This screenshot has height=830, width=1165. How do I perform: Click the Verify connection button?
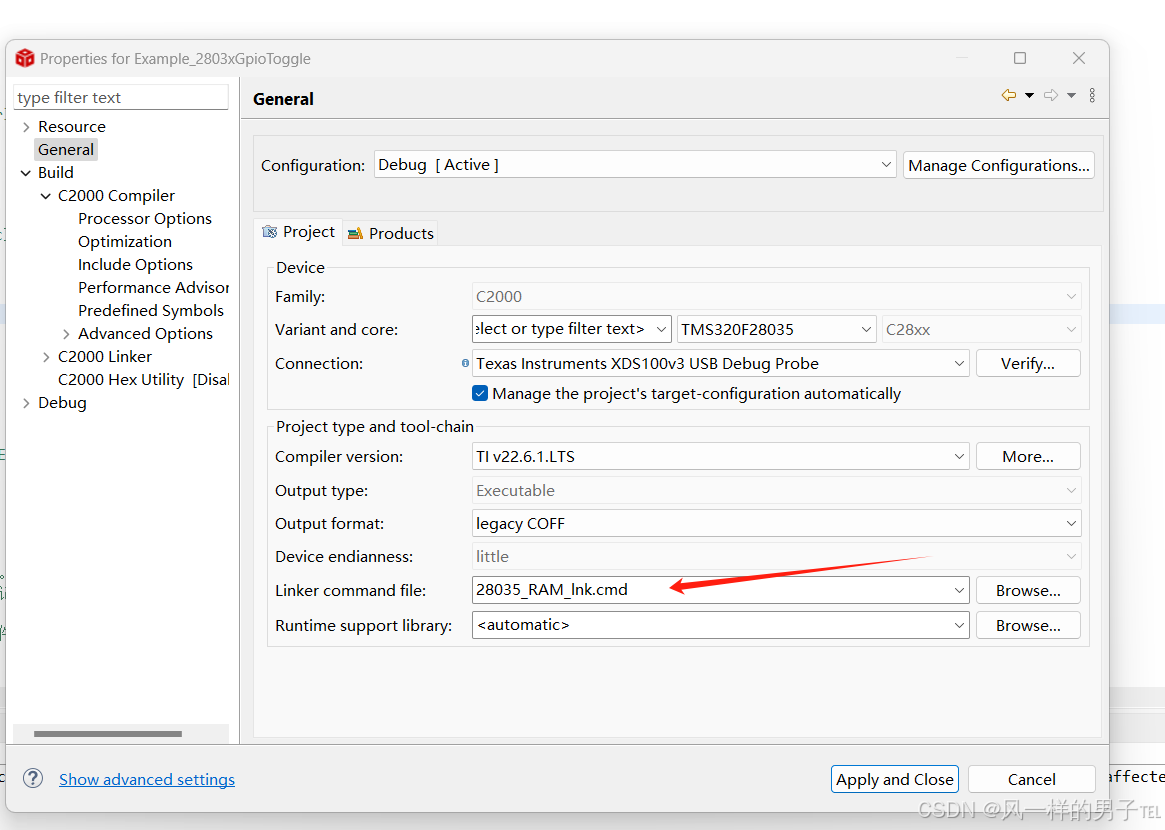[1028, 363]
